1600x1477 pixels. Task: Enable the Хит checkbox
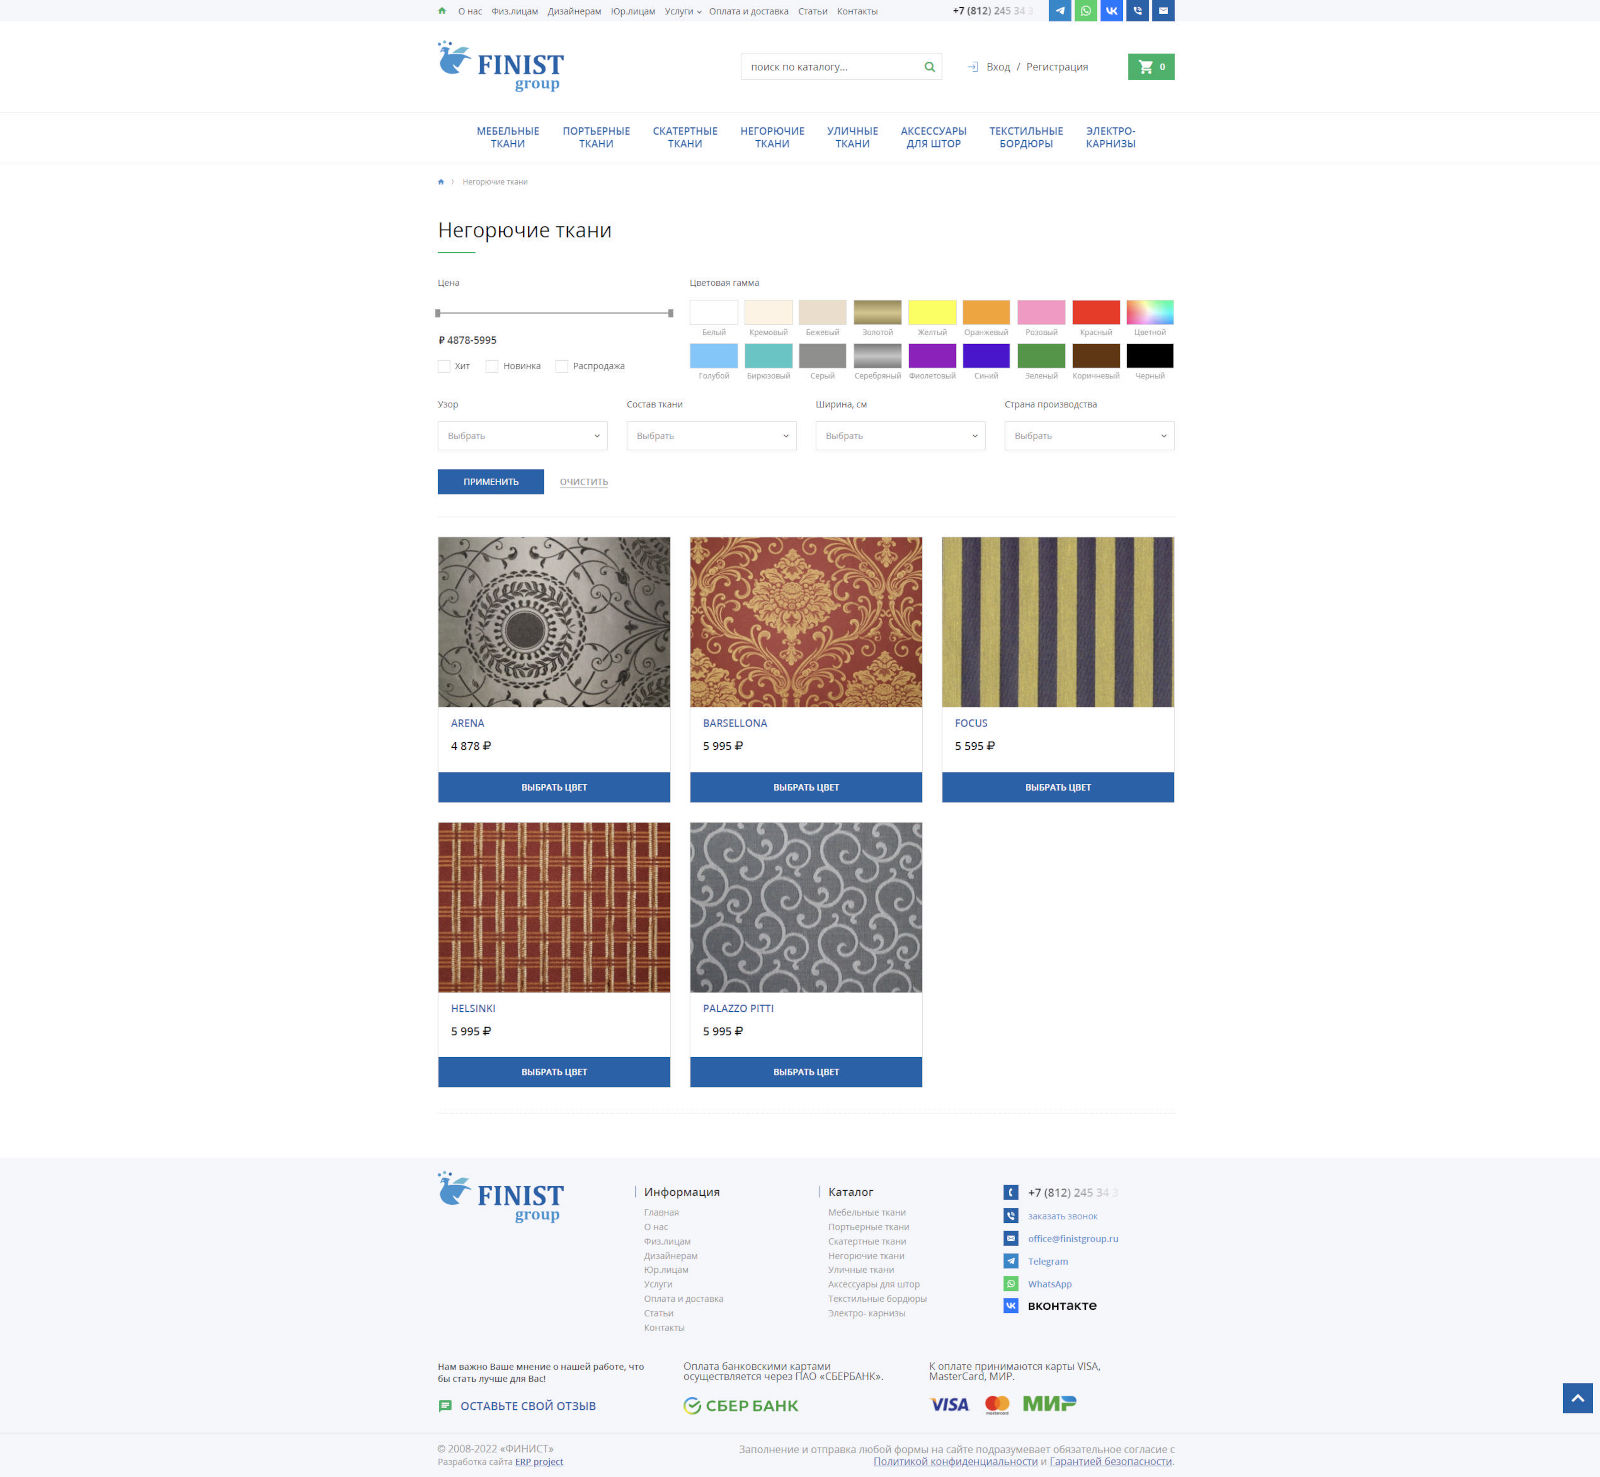click(x=444, y=366)
